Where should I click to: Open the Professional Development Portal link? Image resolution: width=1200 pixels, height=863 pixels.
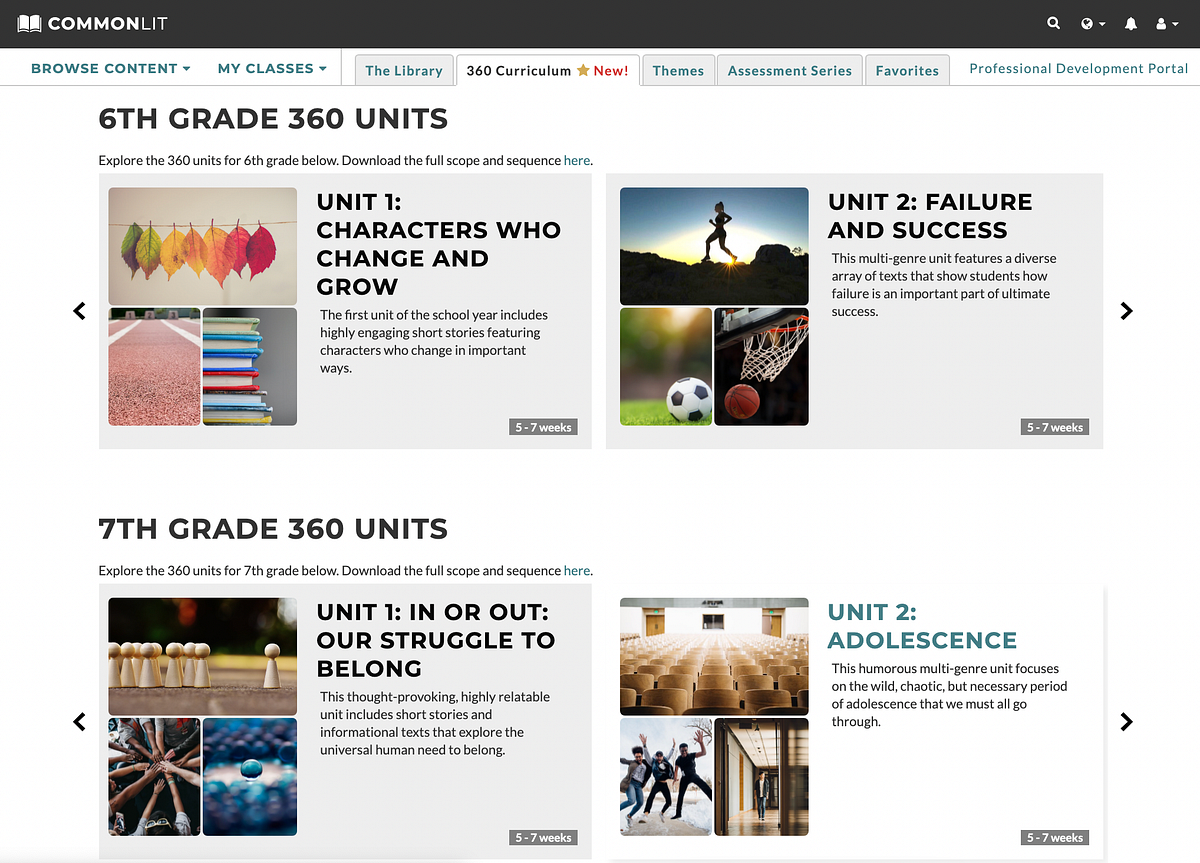(x=1078, y=68)
